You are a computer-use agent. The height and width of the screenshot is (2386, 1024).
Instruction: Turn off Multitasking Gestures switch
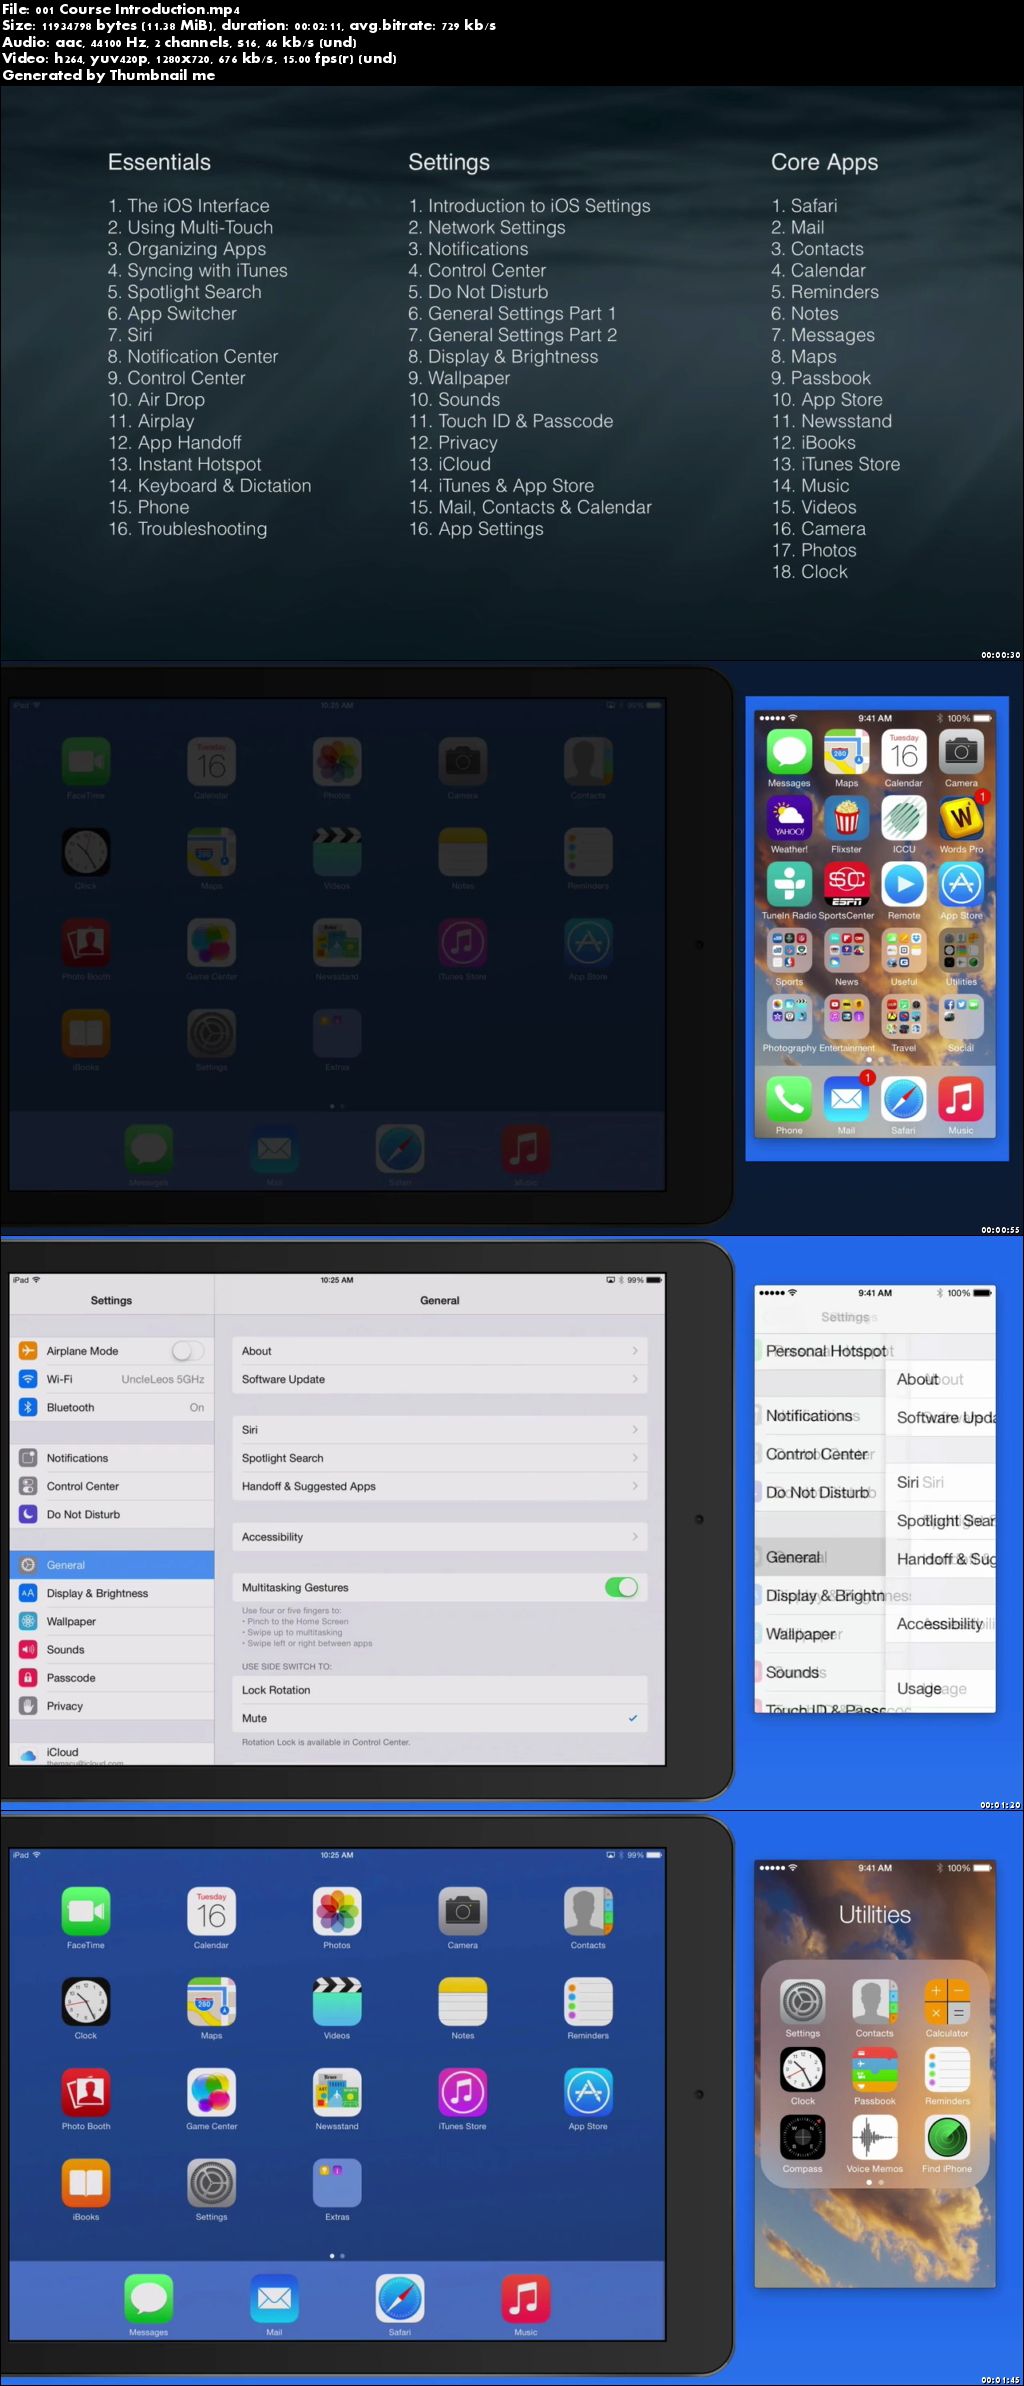(621, 1587)
